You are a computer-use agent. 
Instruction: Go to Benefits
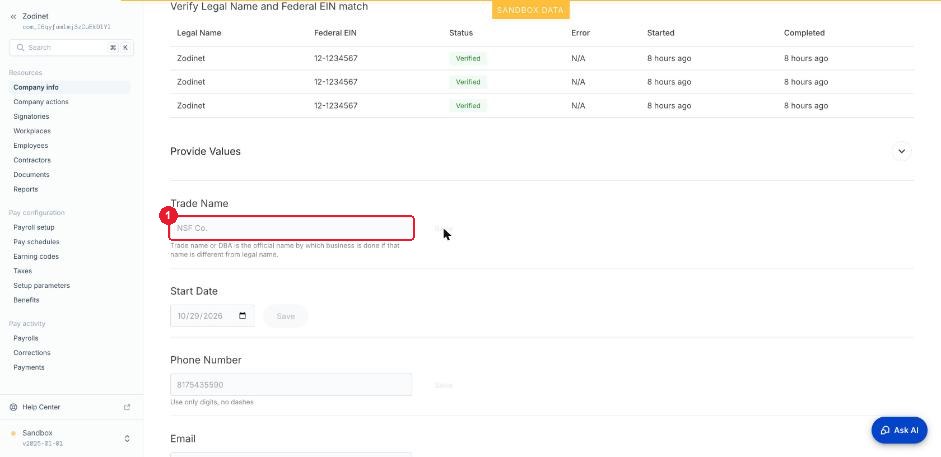click(26, 300)
